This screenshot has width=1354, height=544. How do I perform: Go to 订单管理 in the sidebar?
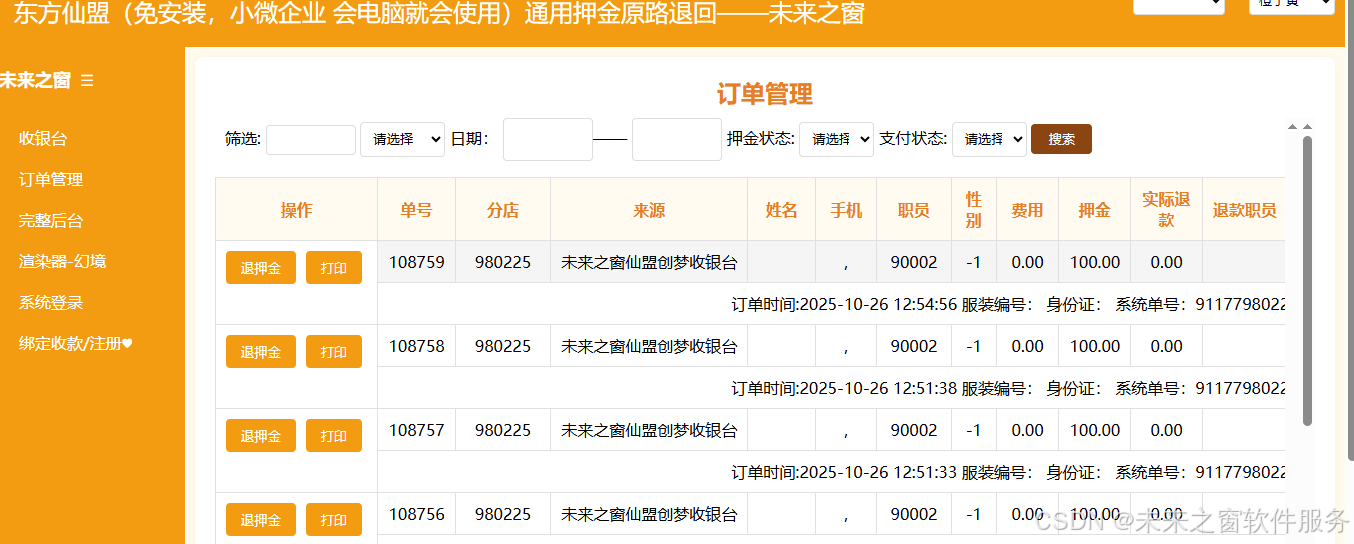pos(51,180)
